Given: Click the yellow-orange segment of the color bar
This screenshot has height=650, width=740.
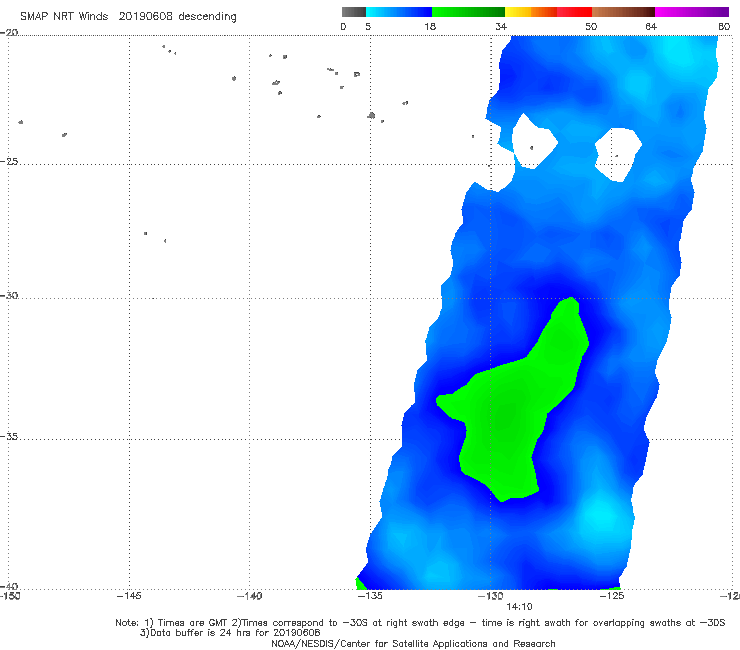Looking at the screenshot, I should pos(531,12).
